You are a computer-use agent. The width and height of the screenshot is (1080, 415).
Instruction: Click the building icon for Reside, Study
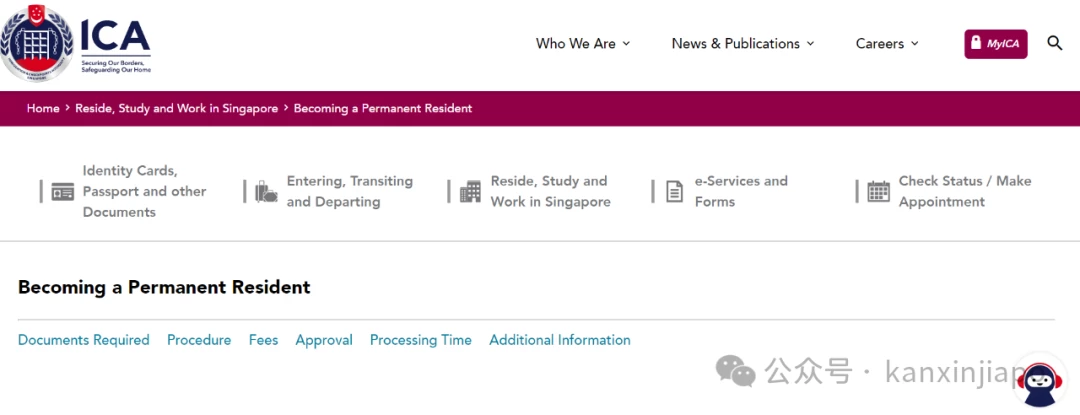(x=470, y=191)
